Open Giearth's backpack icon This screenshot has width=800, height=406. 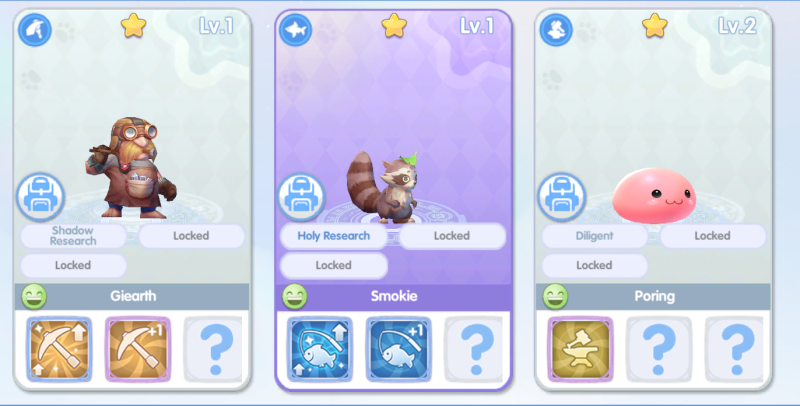(40, 197)
